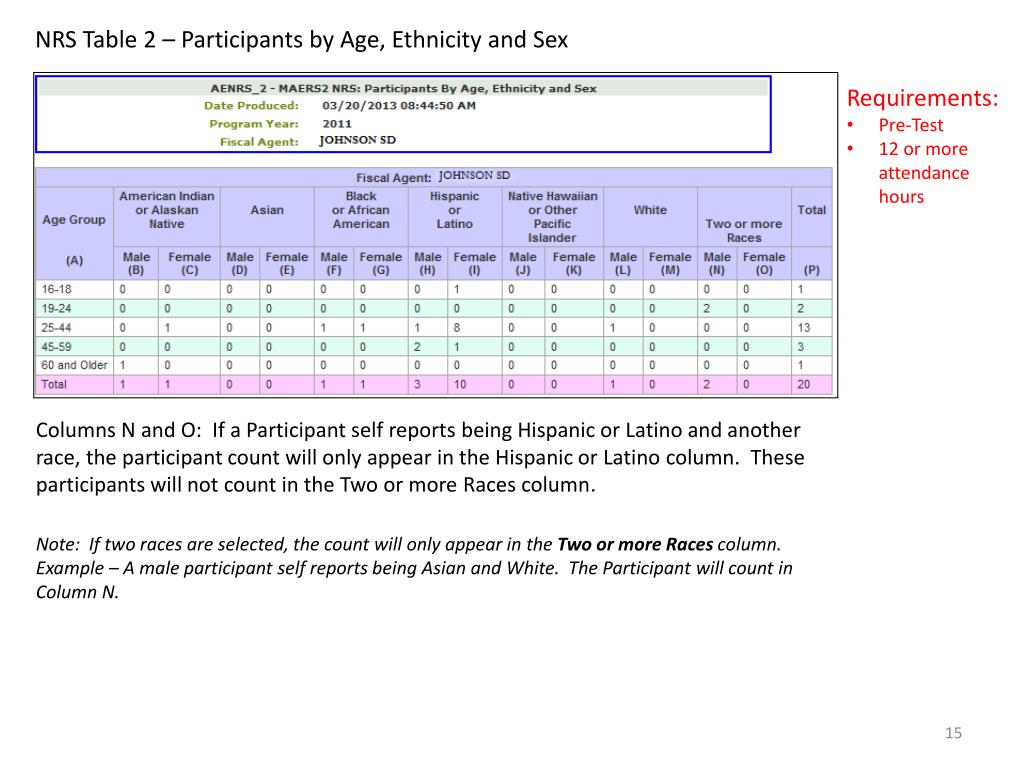Click the 25-44 total cell showing 13
The image size is (1024, 768).
[803, 328]
